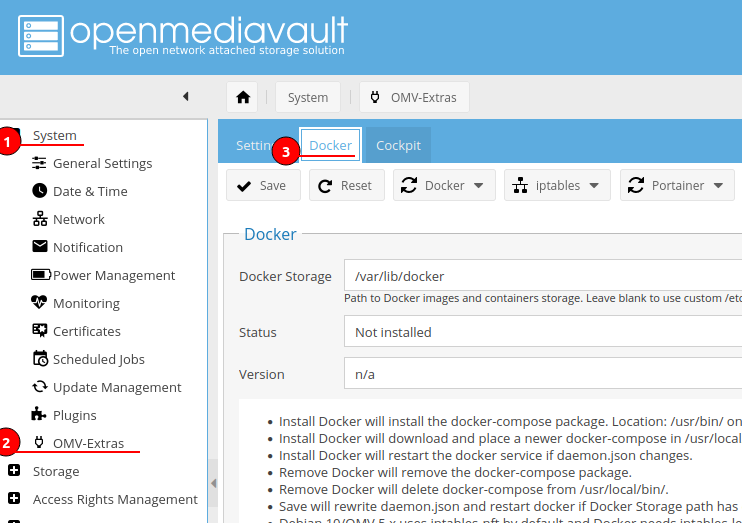The image size is (742, 523).
Task: Click 'Remove Docker will remove' note line
Action: (455, 472)
